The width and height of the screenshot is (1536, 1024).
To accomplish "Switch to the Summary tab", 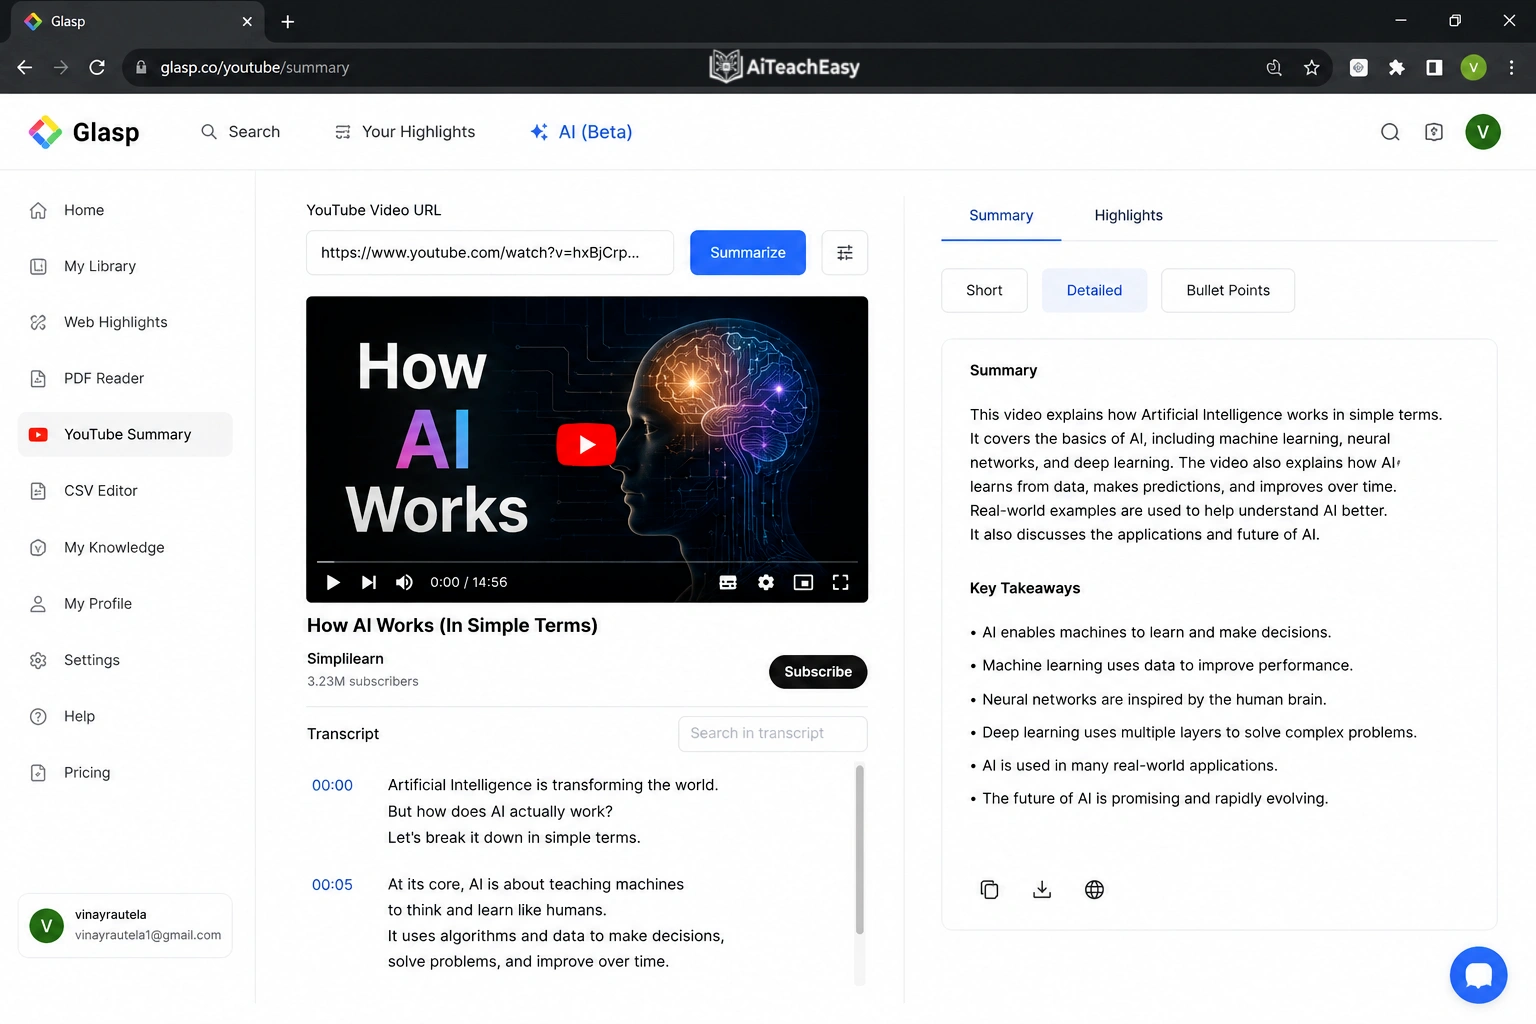I will (x=1001, y=215).
